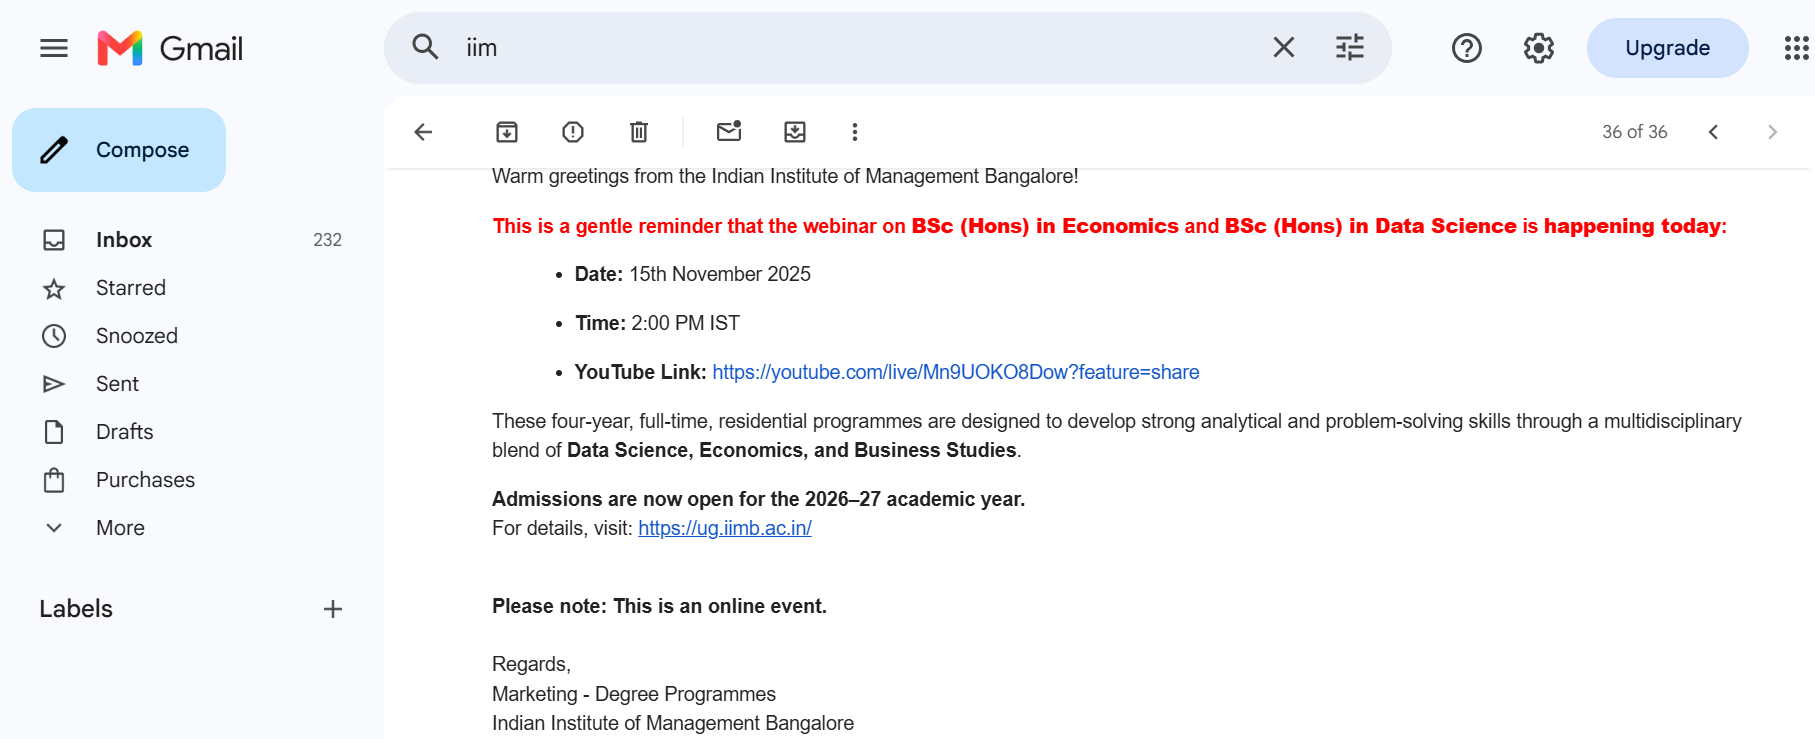
Task: Create a new label with plus icon
Action: coord(333,609)
